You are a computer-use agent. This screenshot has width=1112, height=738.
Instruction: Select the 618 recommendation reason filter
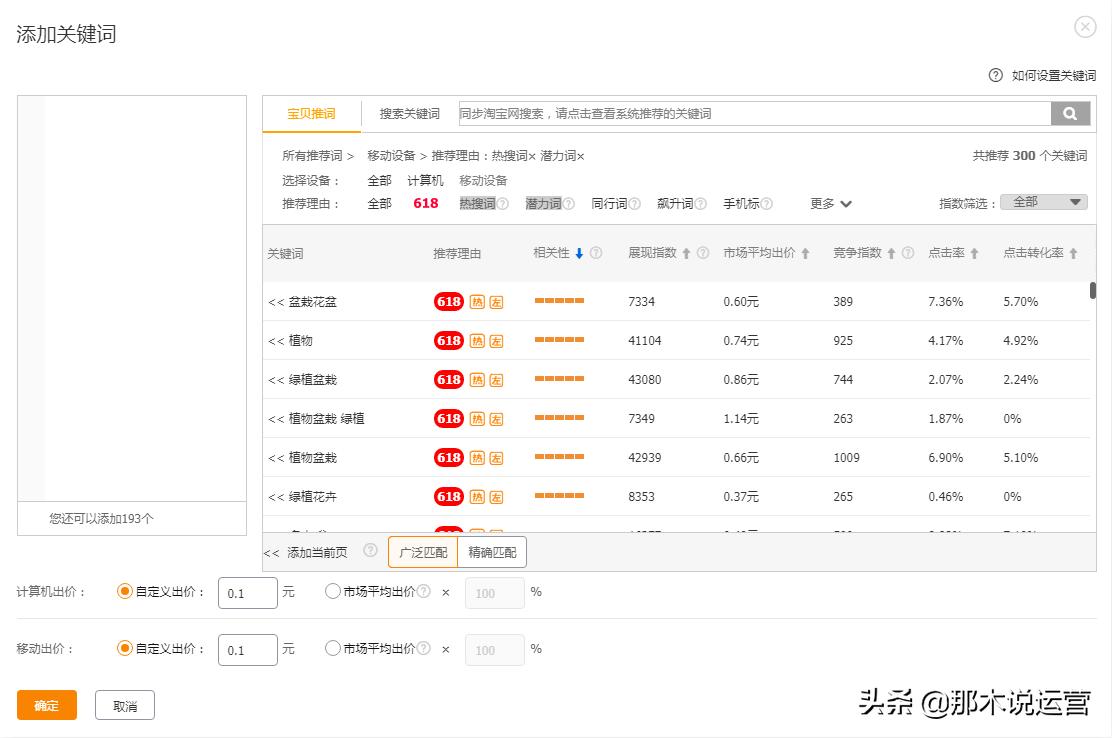(x=426, y=203)
